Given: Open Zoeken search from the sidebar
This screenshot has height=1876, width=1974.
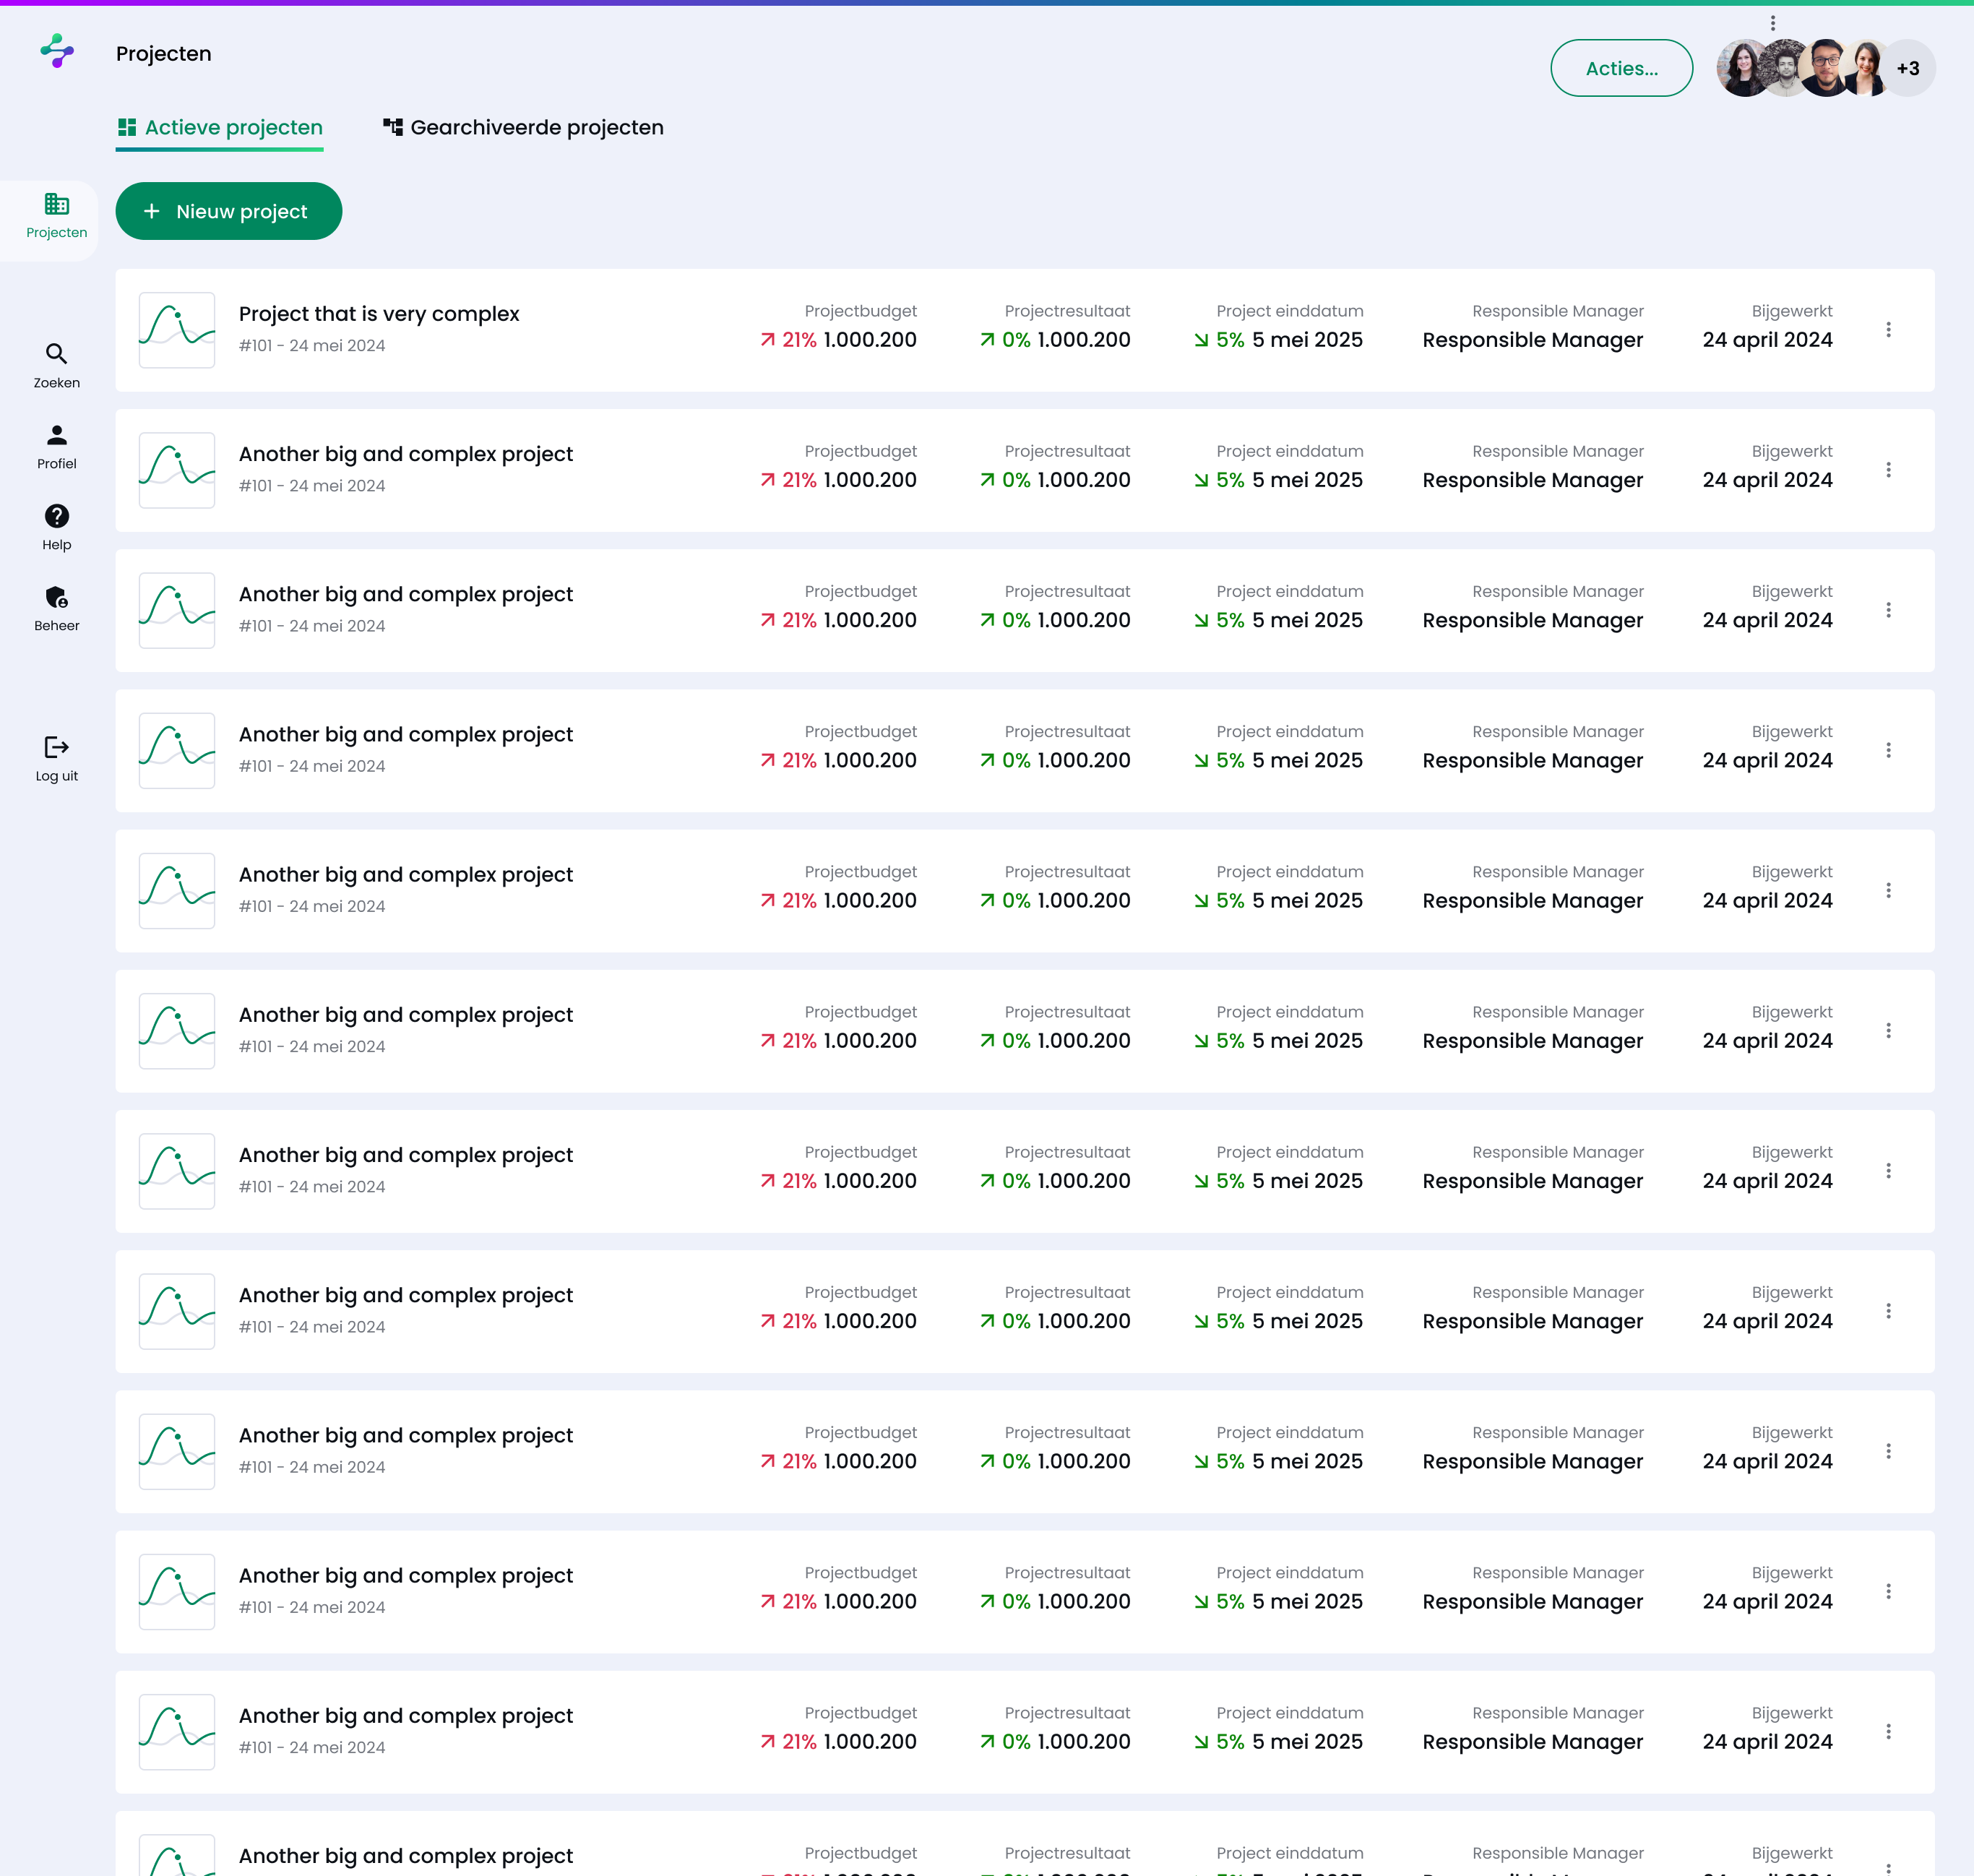Looking at the screenshot, I should pos(57,366).
